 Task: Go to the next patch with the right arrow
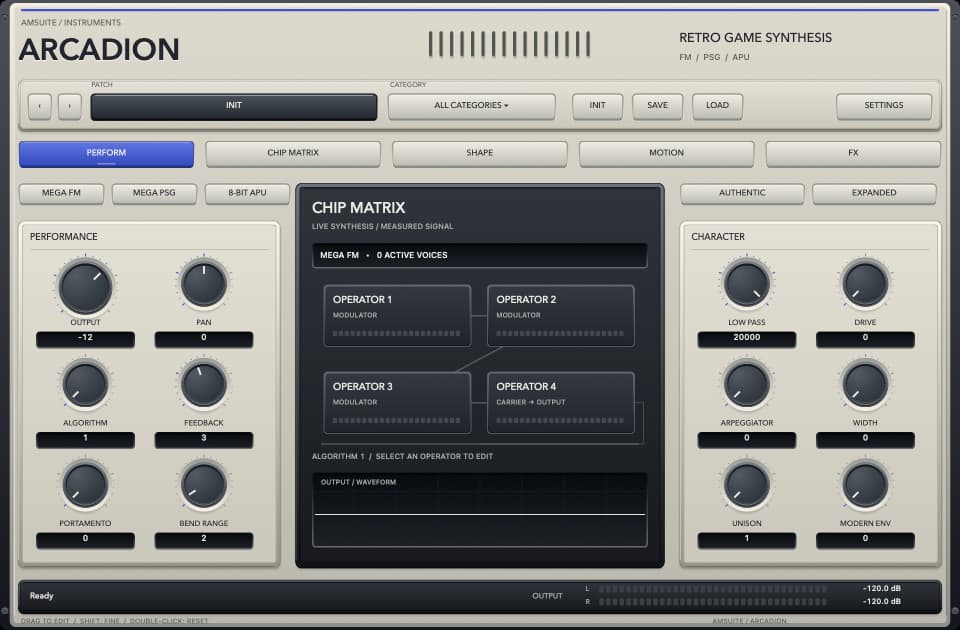tap(70, 107)
